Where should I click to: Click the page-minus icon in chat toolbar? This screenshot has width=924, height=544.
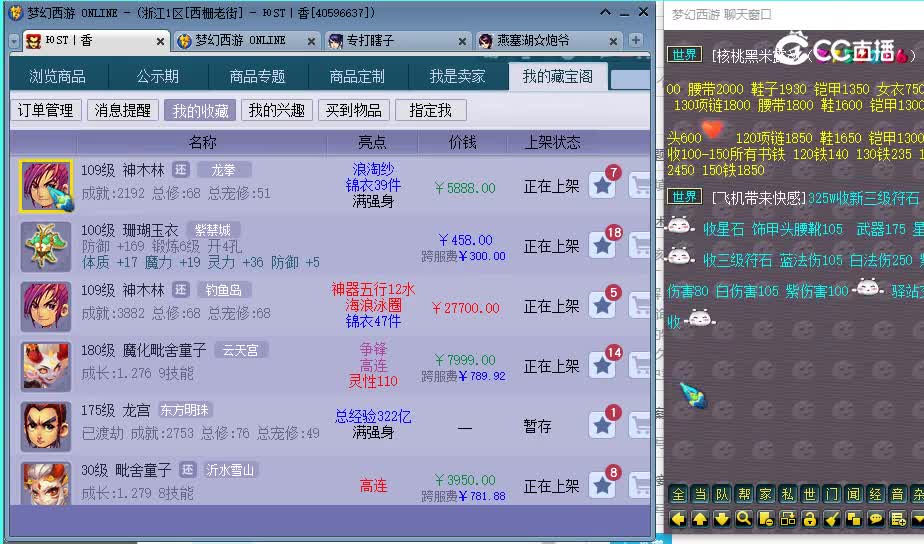click(x=765, y=519)
